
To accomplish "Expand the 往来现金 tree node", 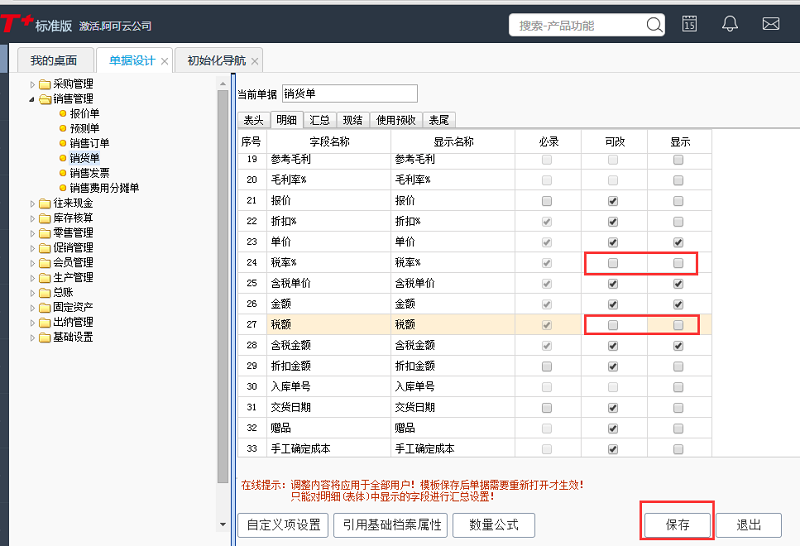I will (32, 204).
